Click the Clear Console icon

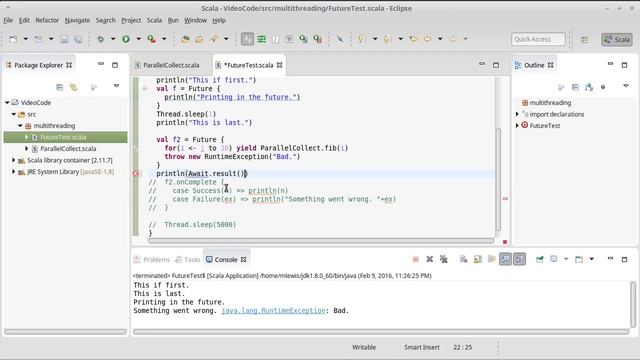pos(464,259)
